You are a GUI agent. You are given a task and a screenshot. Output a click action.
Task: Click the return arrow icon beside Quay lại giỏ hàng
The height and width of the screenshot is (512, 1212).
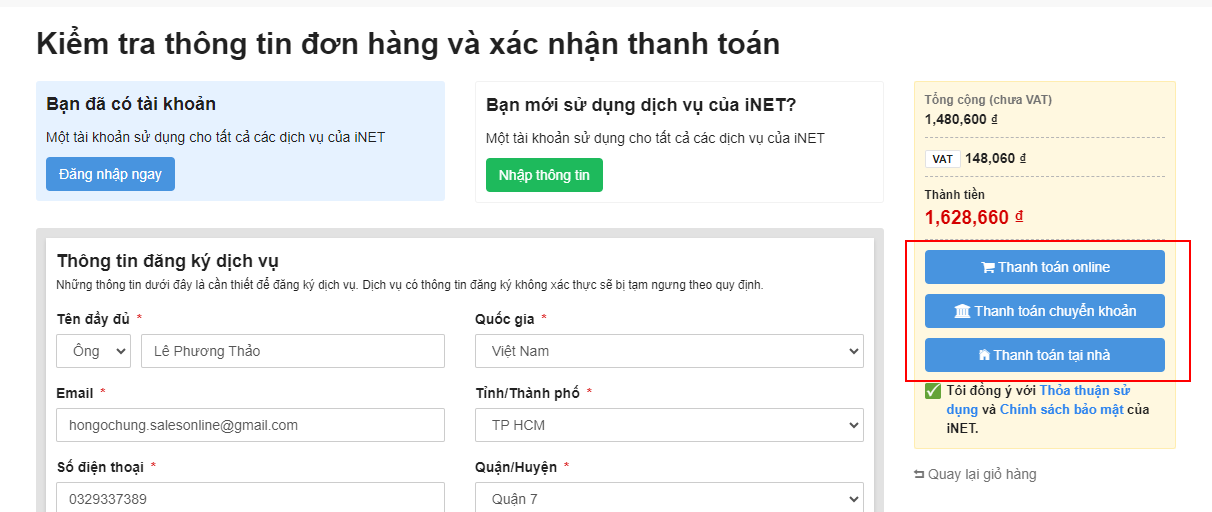919,474
